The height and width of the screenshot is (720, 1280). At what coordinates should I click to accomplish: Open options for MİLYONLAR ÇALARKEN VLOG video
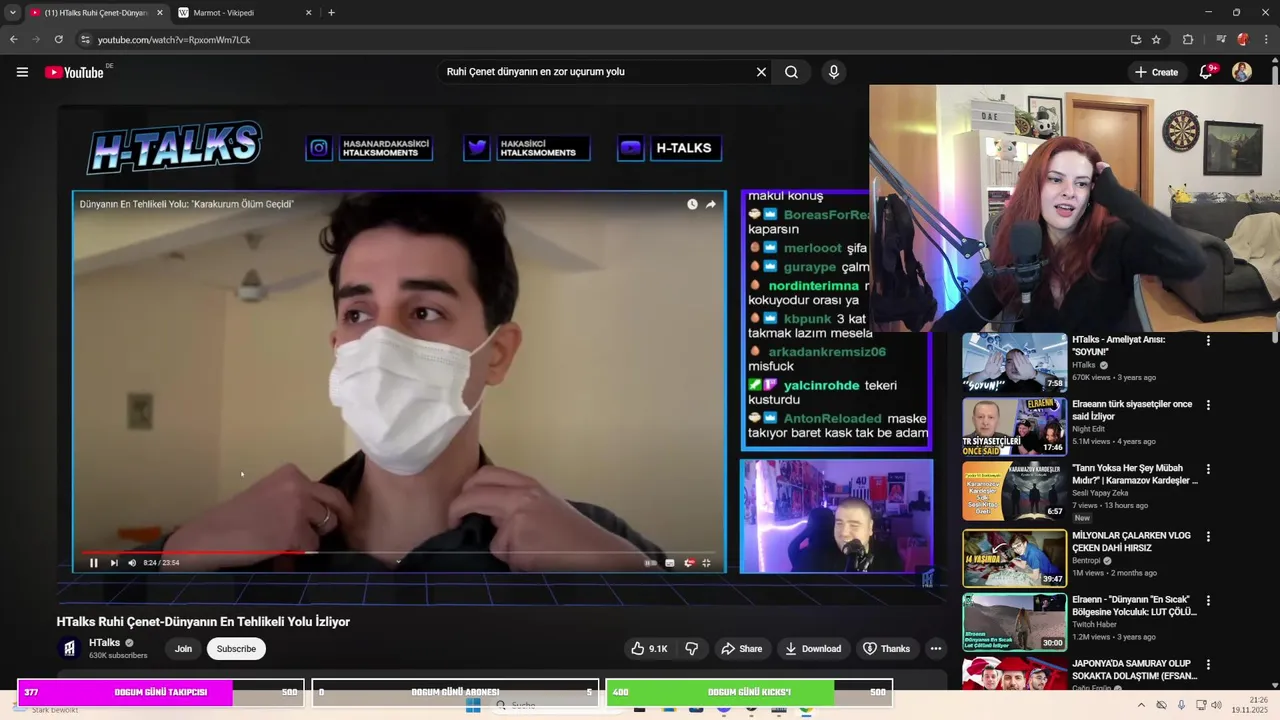point(1208,537)
